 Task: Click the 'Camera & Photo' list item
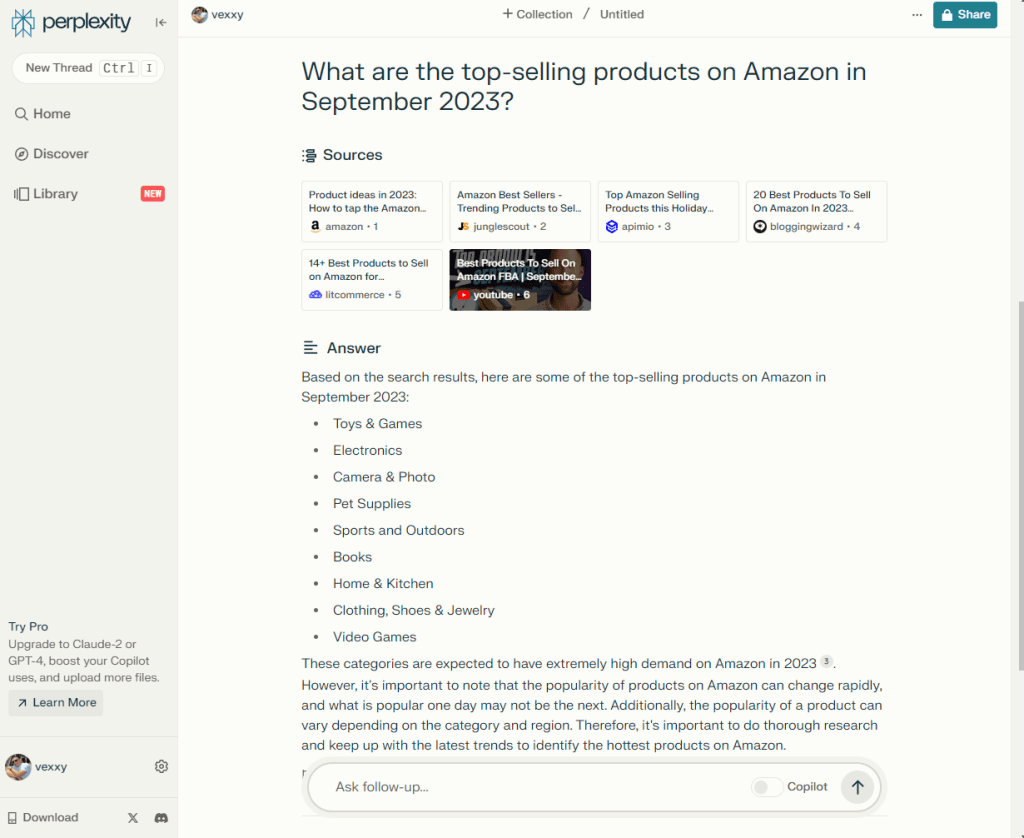pyautogui.click(x=384, y=477)
